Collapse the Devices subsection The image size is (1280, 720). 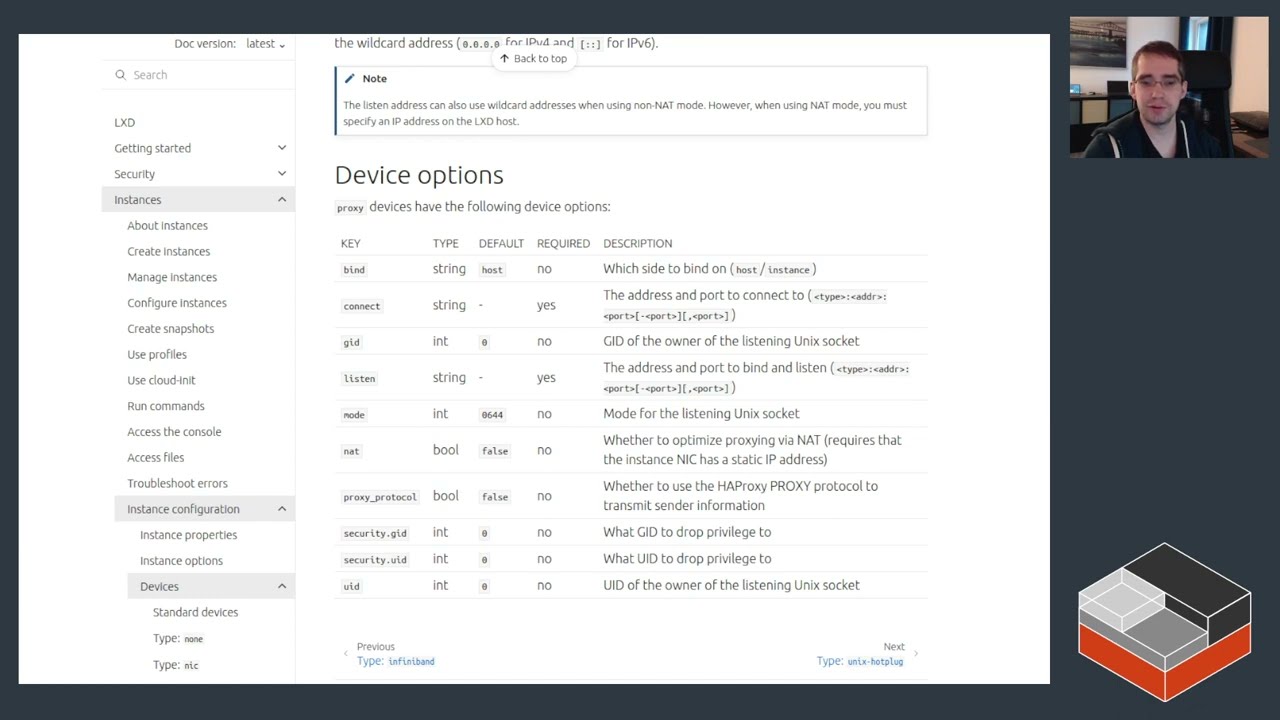coord(282,586)
